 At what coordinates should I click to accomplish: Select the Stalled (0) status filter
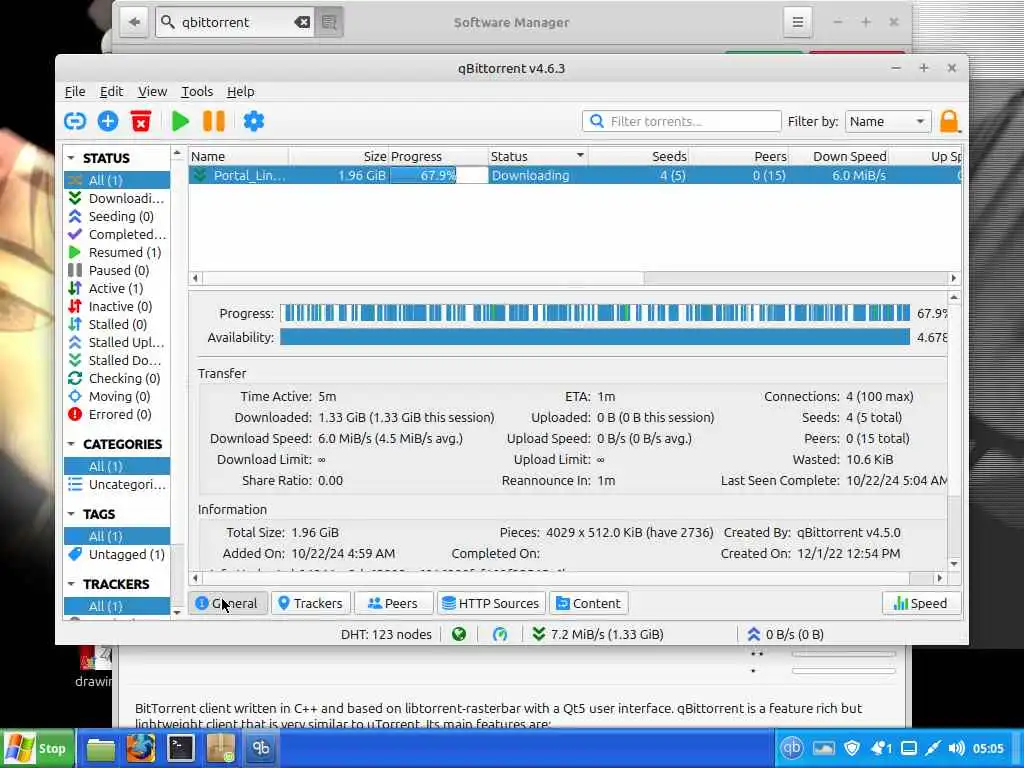(117, 324)
